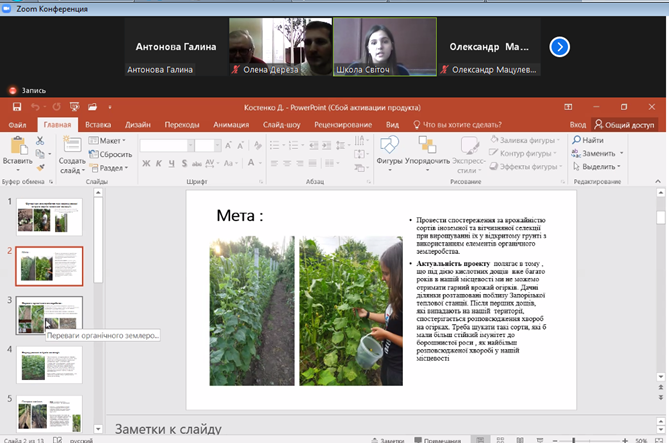Click the Общий доступ share button
The width and height of the screenshot is (669, 443).
click(x=624, y=124)
